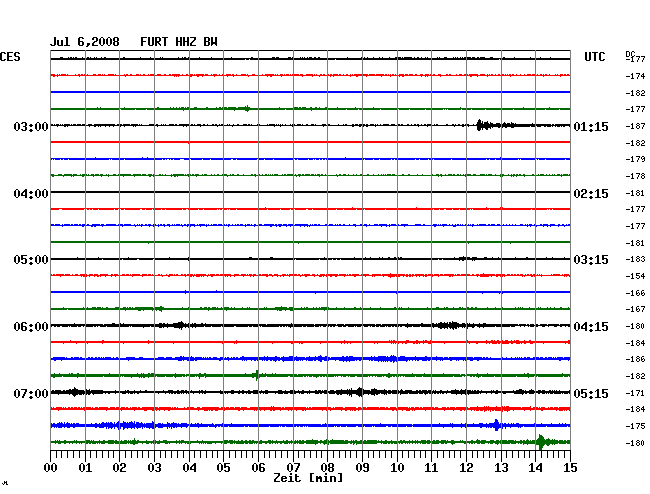Click minute tick label 01
Screen dimensions: 650x494
85,468
